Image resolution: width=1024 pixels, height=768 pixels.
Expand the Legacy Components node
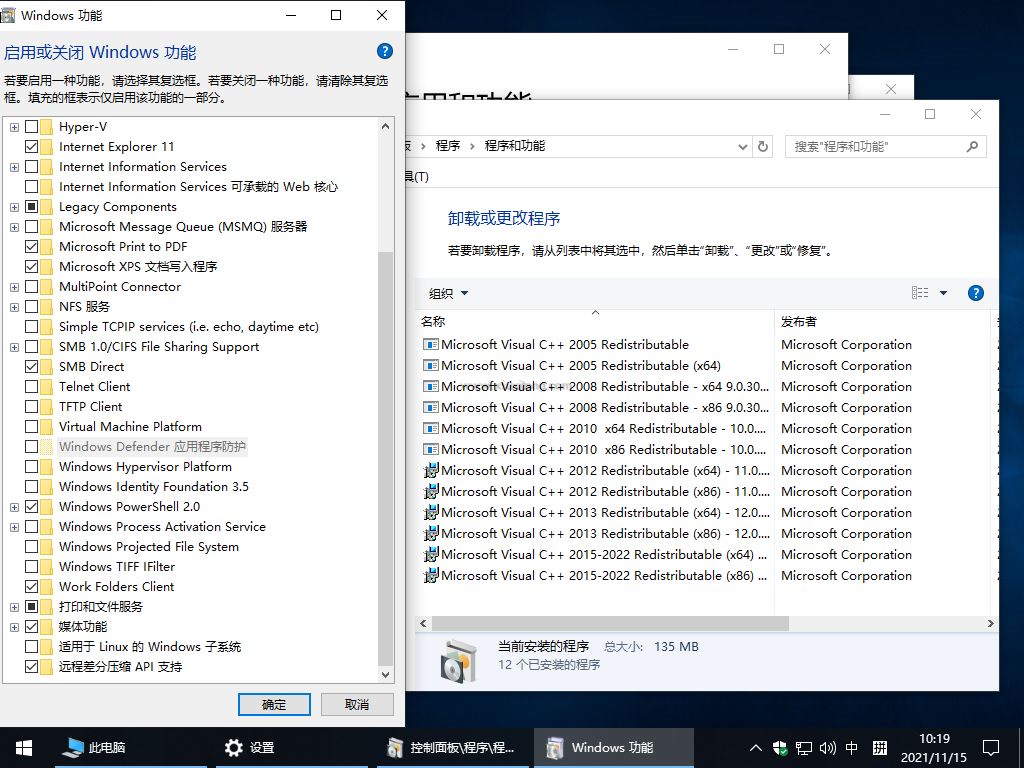click(x=14, y=207)
